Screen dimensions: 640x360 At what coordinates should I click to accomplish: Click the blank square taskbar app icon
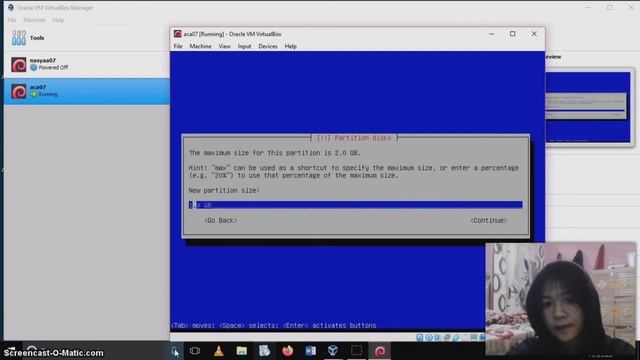356,351
